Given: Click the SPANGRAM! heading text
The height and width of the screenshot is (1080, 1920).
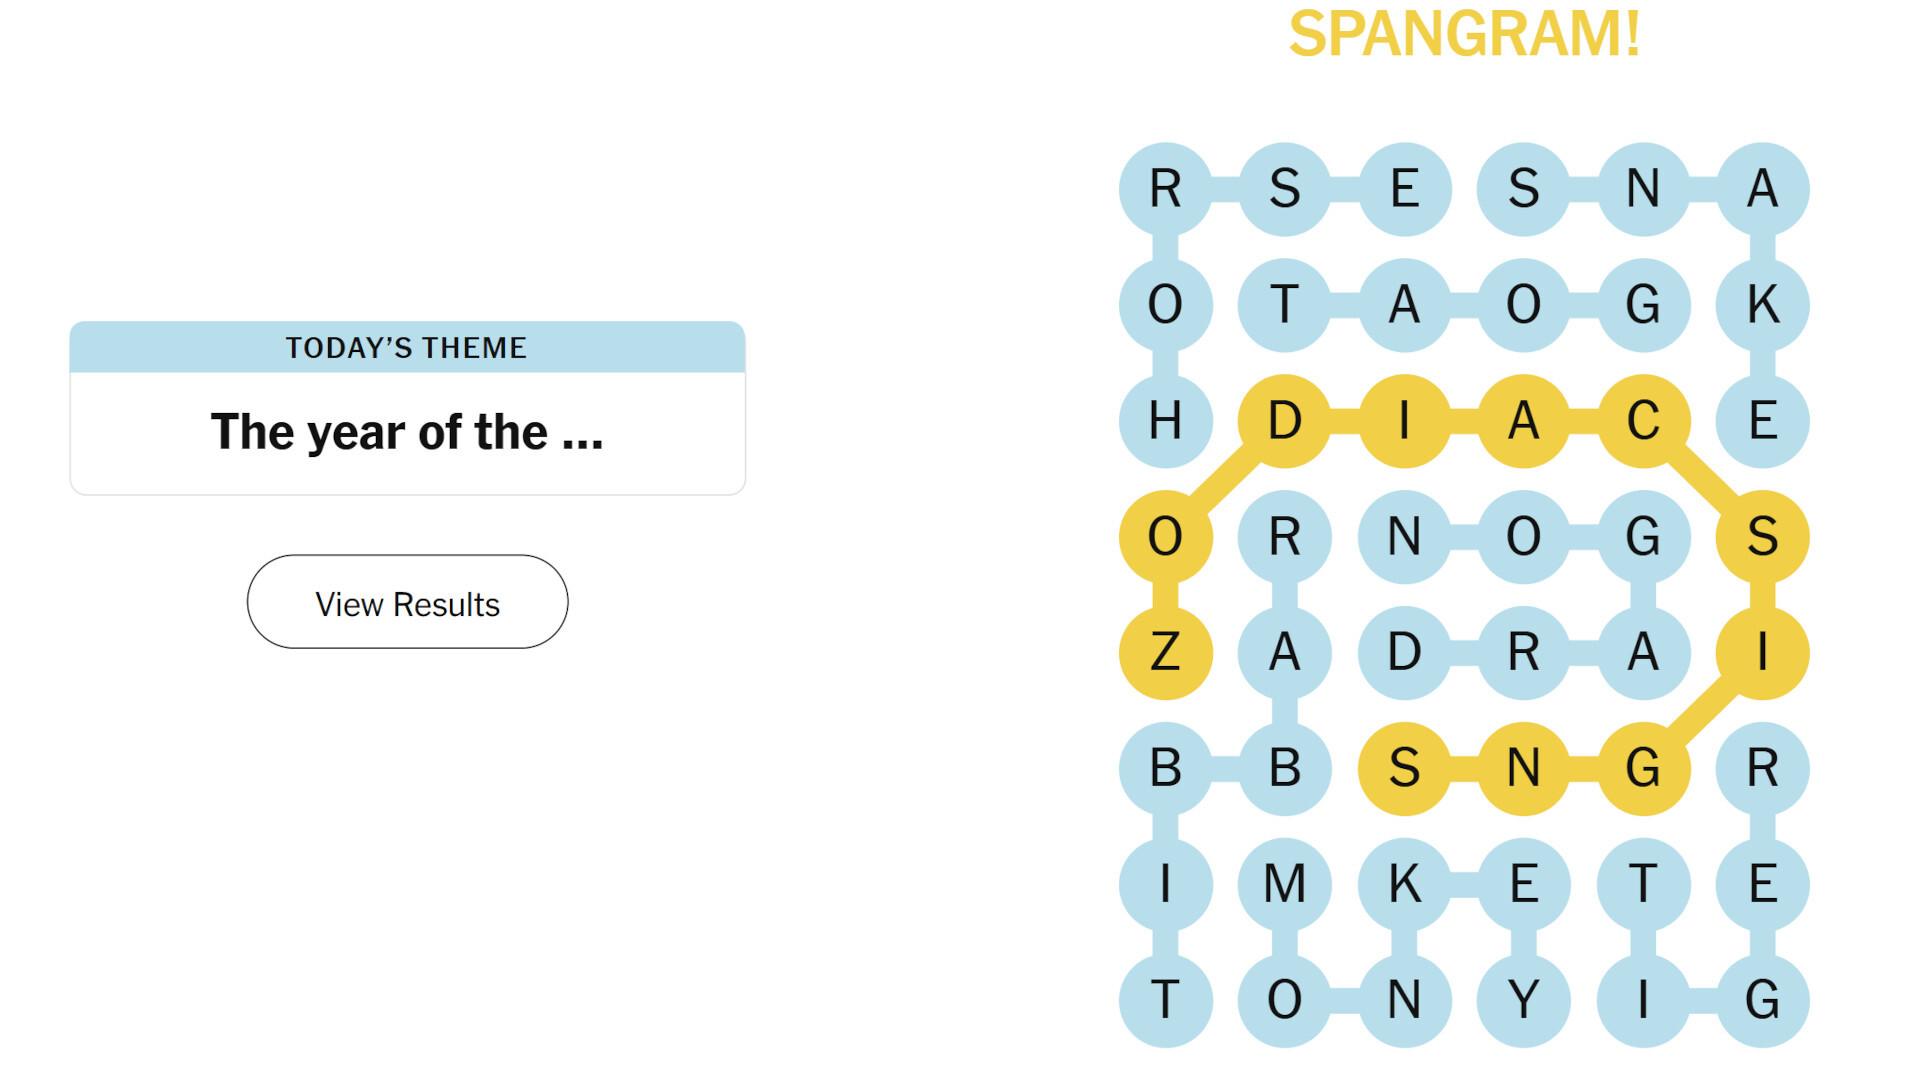Looking at the screenshot, I should point(1464,34).
